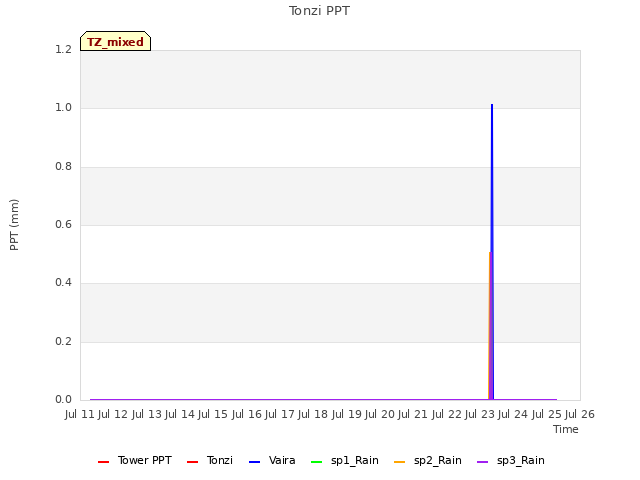Click the Tonzi PPT chart title
The width and height of the screenshot is (640, 480).
click(x=320, y=11)
